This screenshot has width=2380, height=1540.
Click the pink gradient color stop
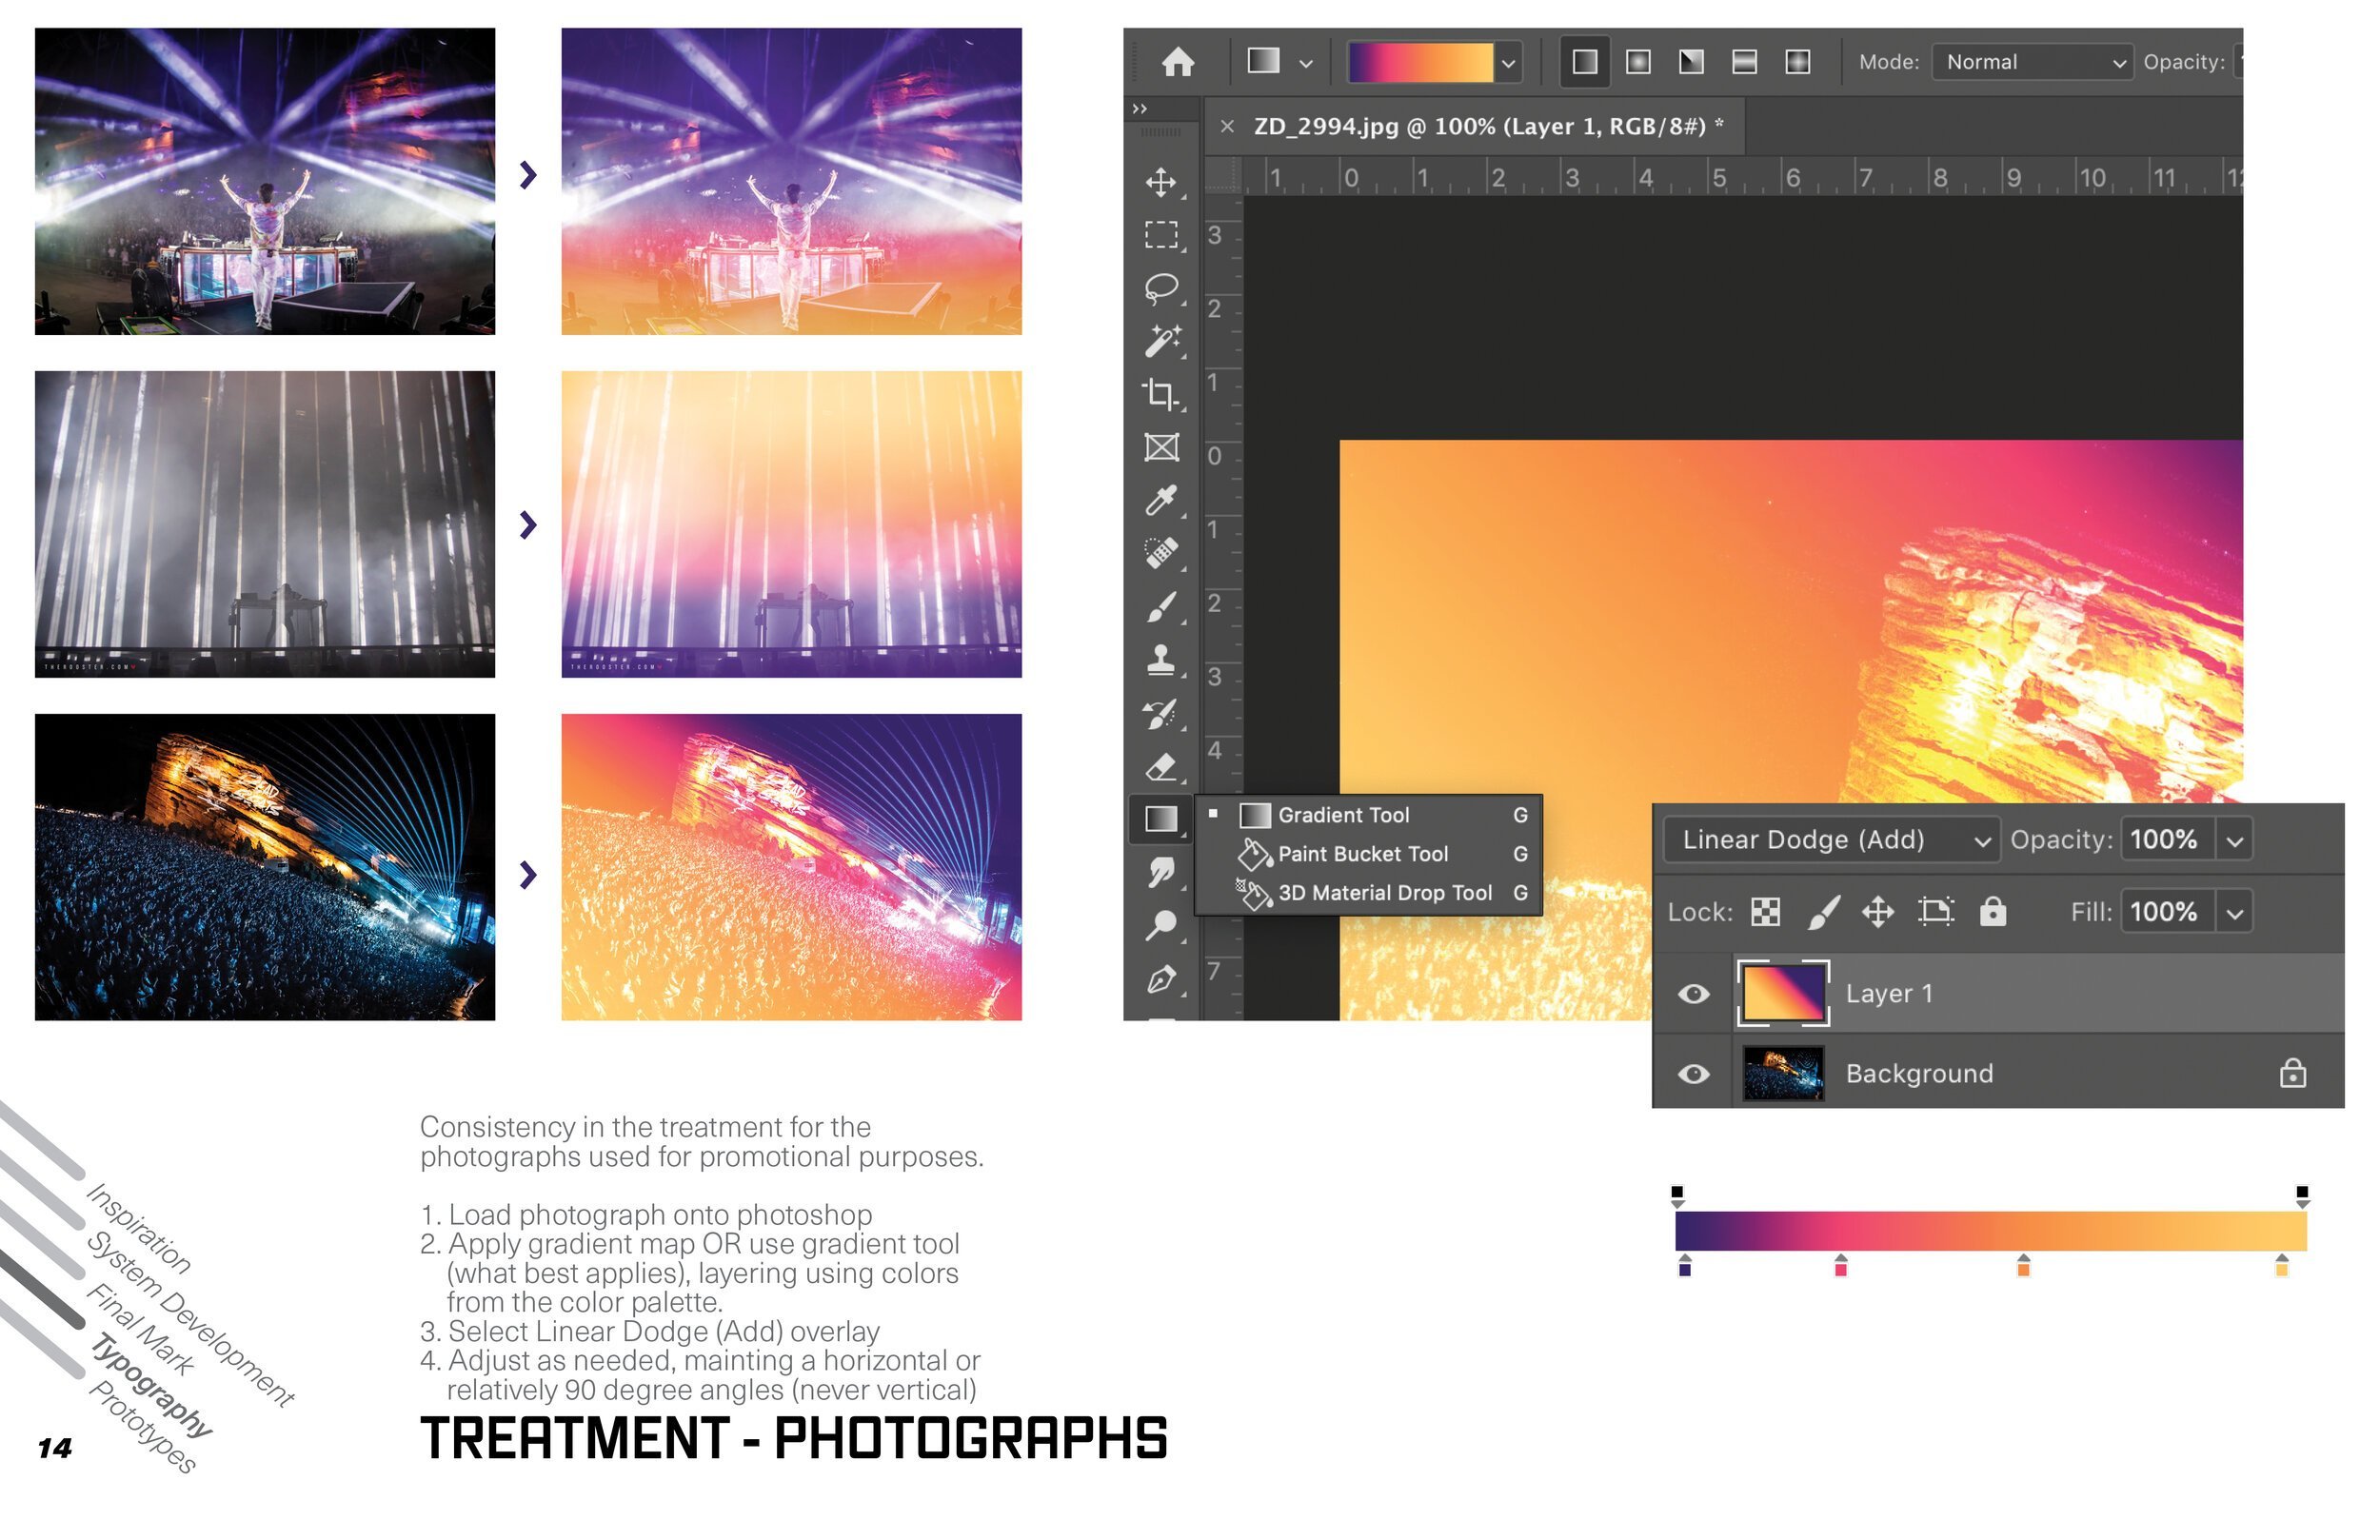(x=1841, y=1267)
